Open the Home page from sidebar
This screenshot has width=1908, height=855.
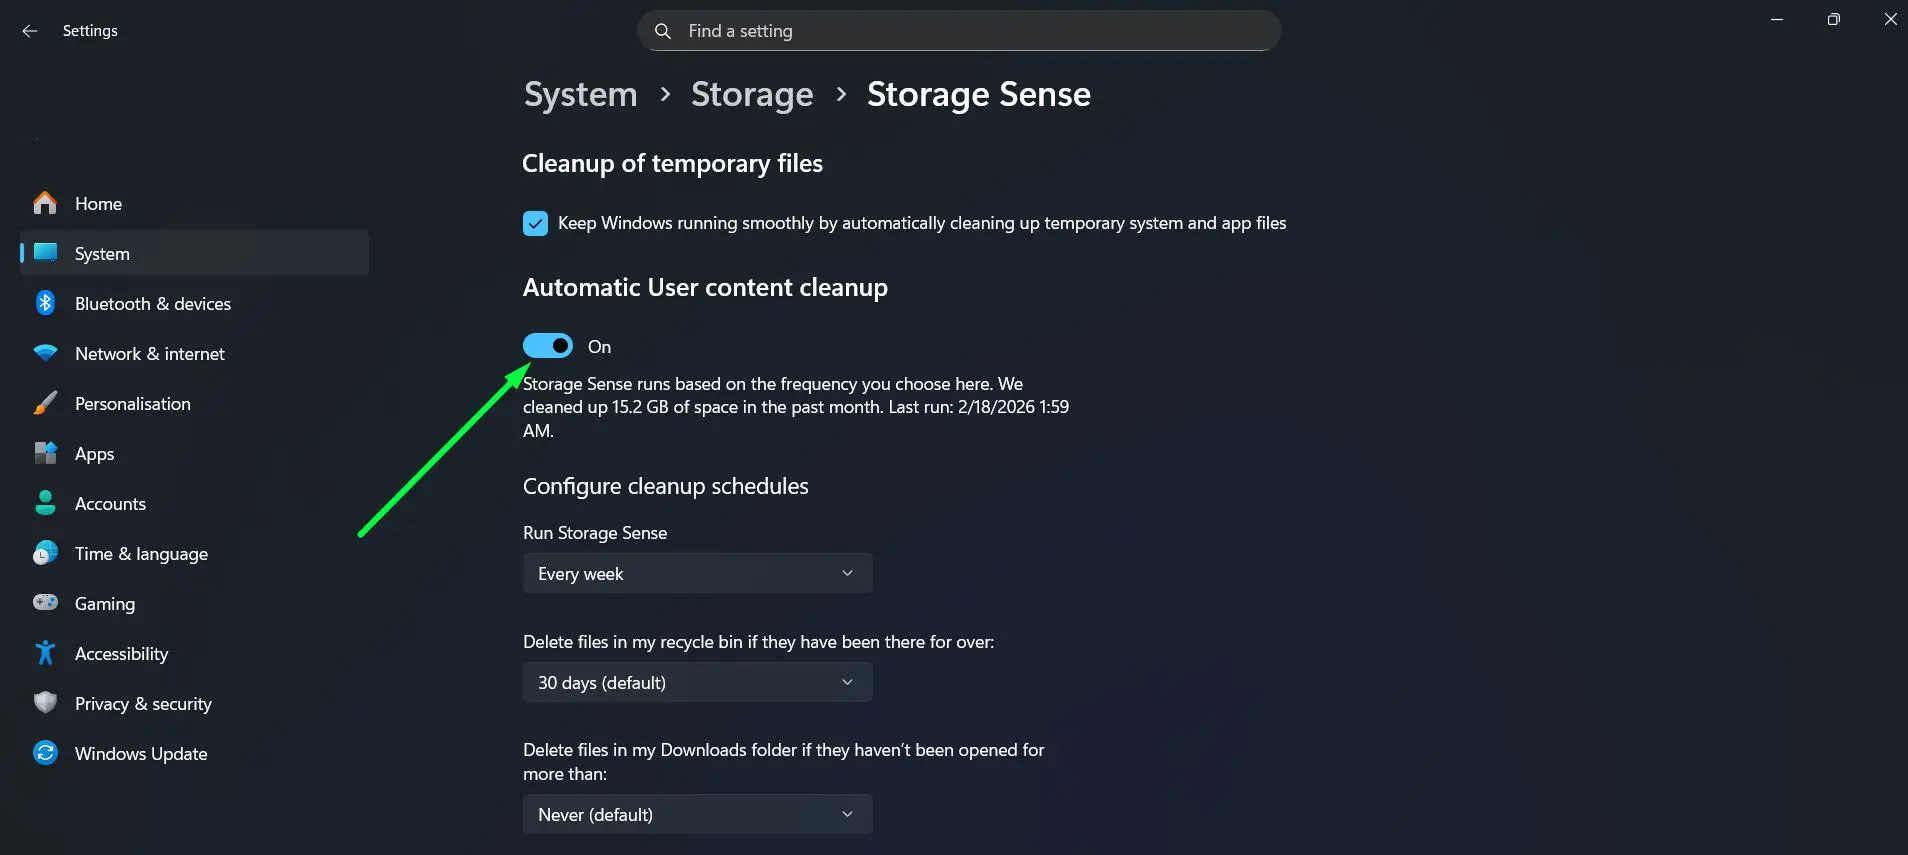[x=97, y=203]
